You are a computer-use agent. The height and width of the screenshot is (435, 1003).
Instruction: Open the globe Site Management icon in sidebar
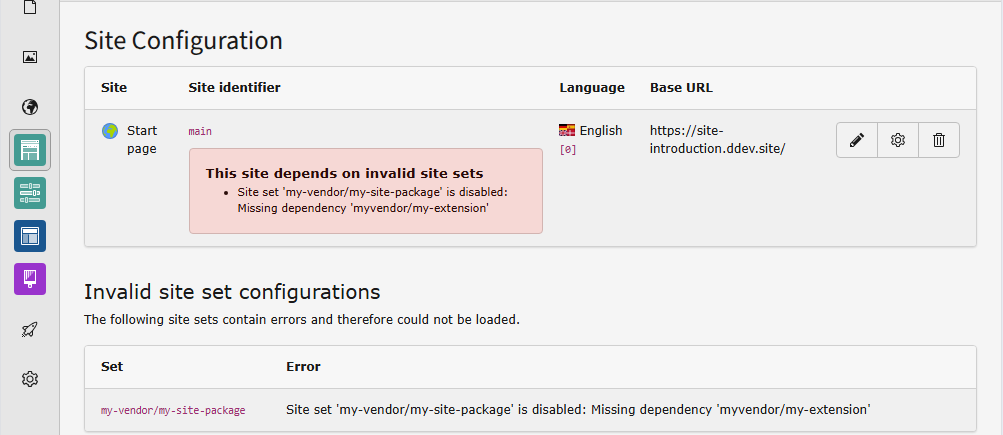[x=29, y=107]
